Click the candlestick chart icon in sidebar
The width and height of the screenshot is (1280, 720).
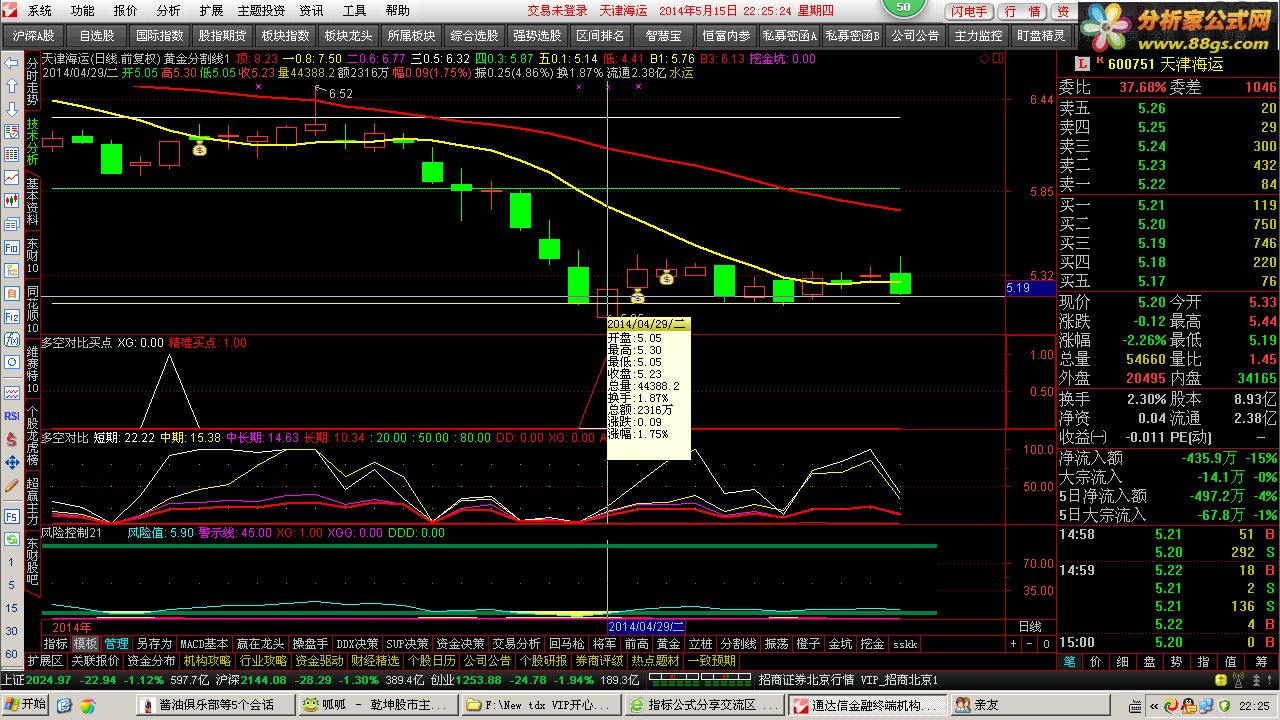pos(11,201)
